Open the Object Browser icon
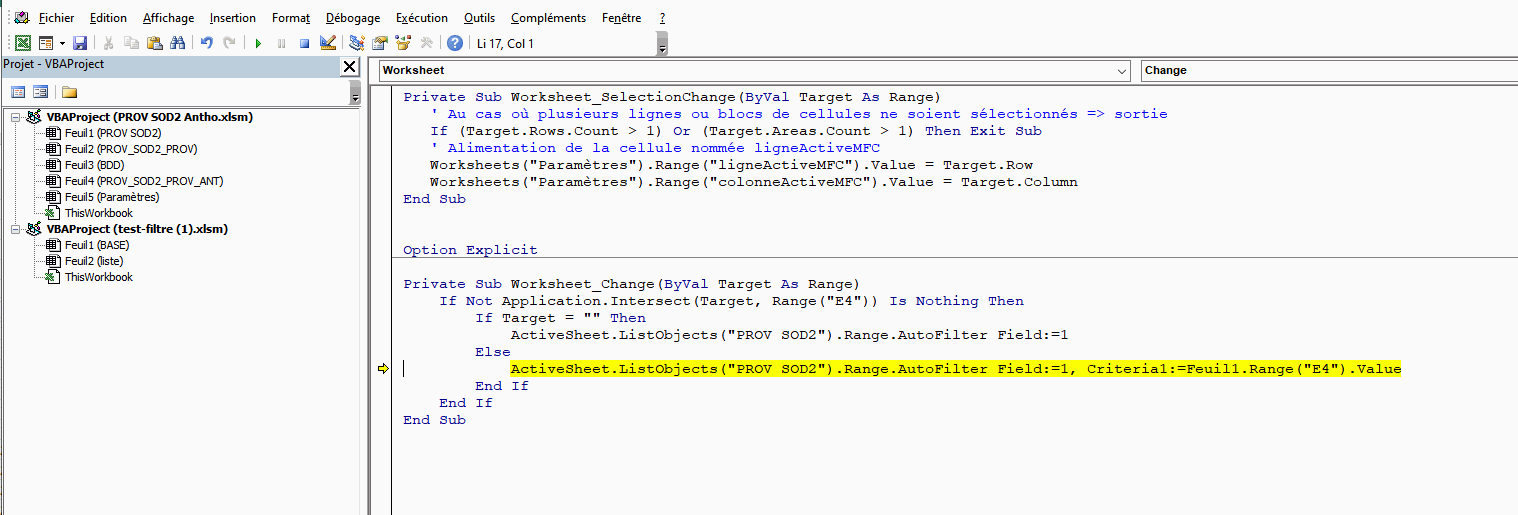This screenshot has height=515, width=1518. (x=403, y=43)
